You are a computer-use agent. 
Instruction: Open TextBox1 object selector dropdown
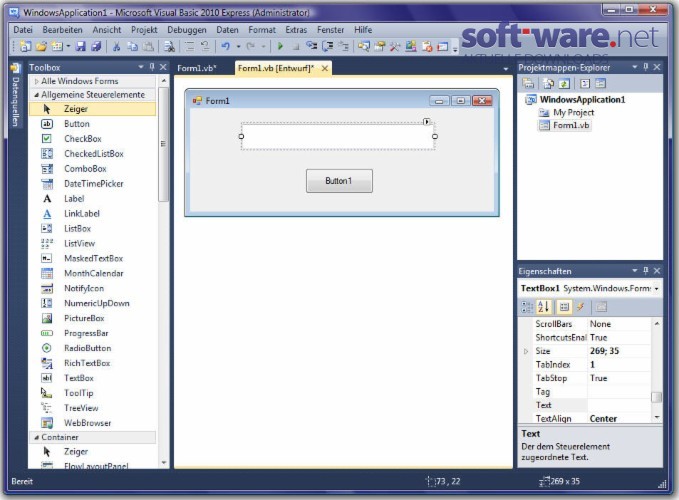pos(656,289)
